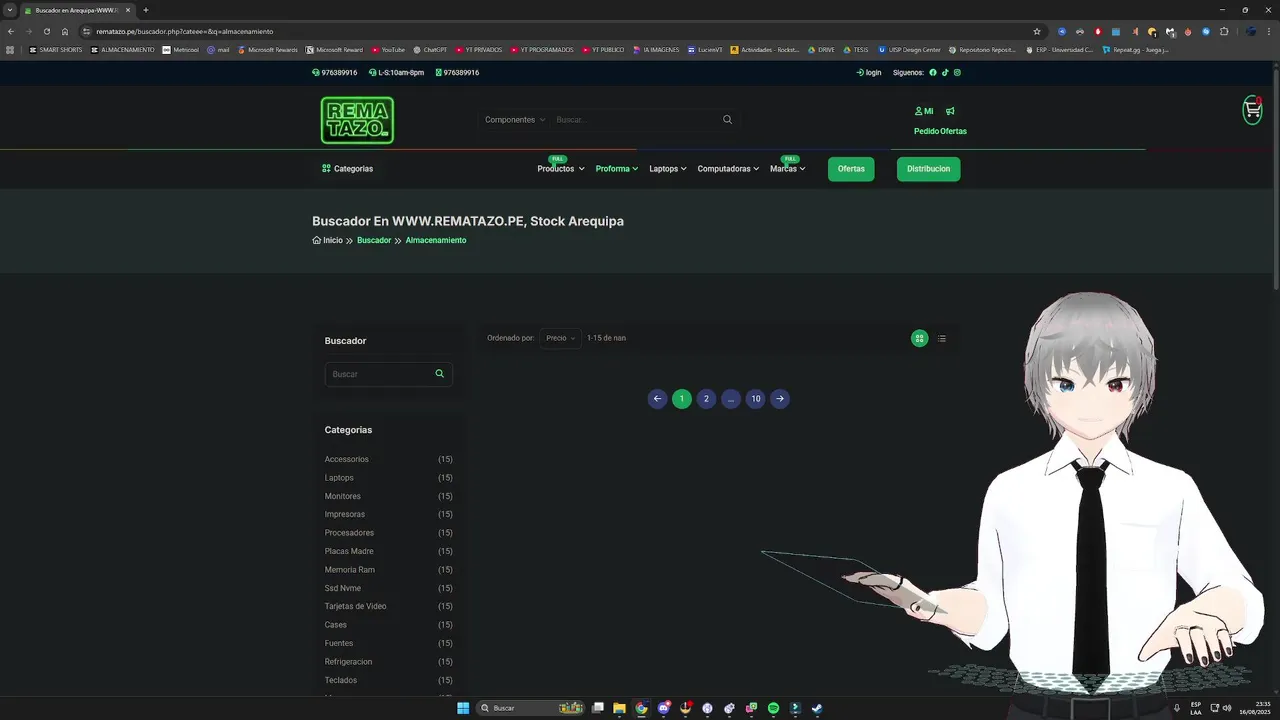
Task: Switch to grid view layout
Action: point(919,338)
